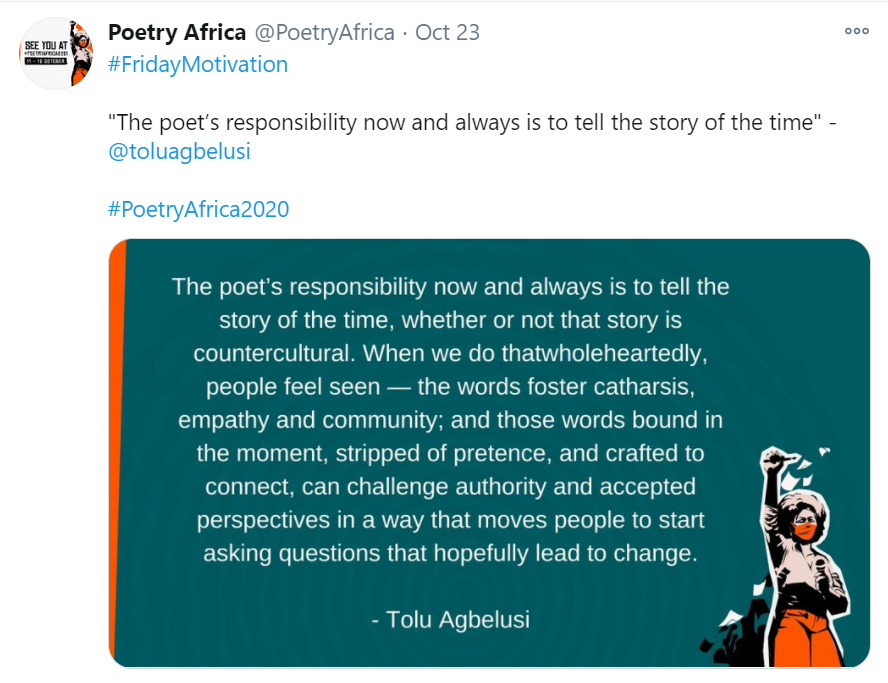The width and height of the screenshot is (888, 683).
Task: Follow the #FridayMotivation hashtag
Action: 198,65
